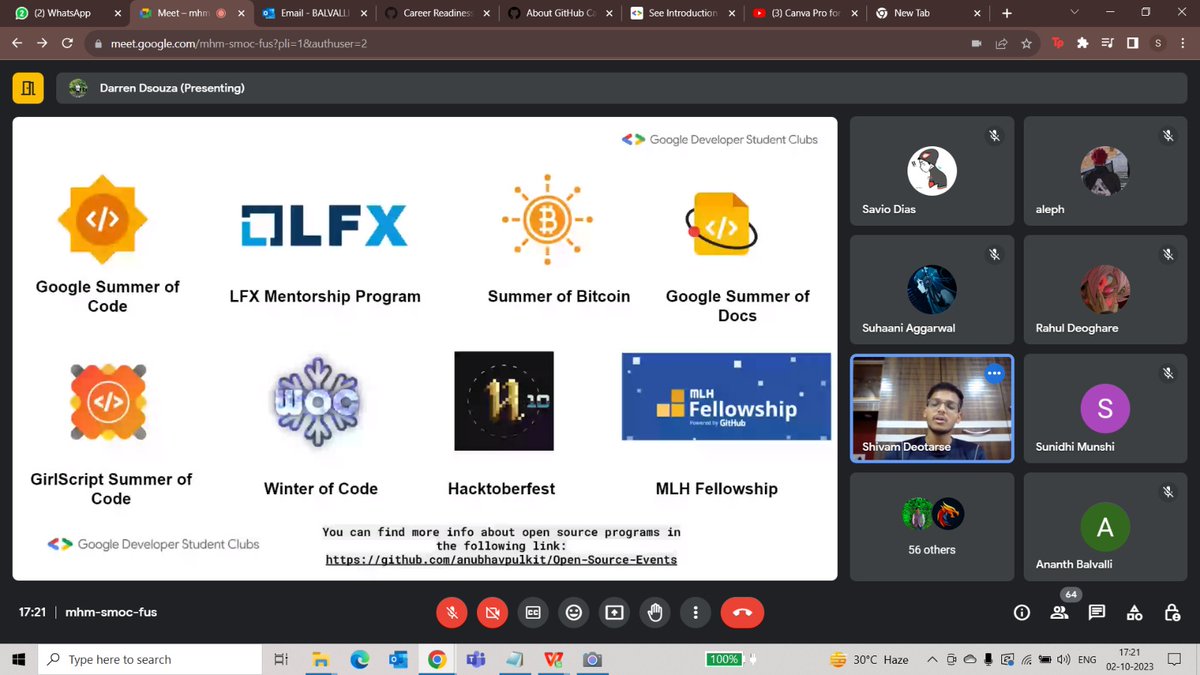Open a new browser tab
This screenshot has height=675, width=1200.
point(1006,14)
